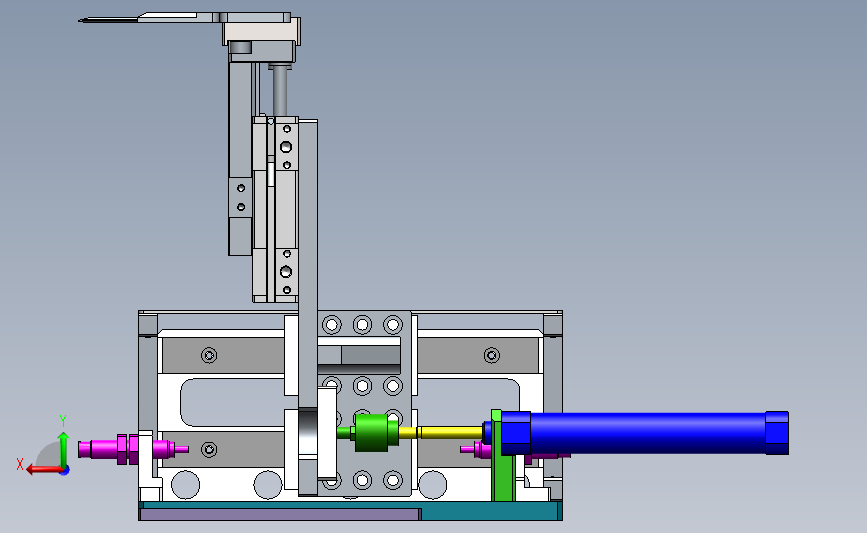Select the green Y-axis arrow of the triad
The height and width of the screenshot is (533, 867).
click(x=64, y=451)
